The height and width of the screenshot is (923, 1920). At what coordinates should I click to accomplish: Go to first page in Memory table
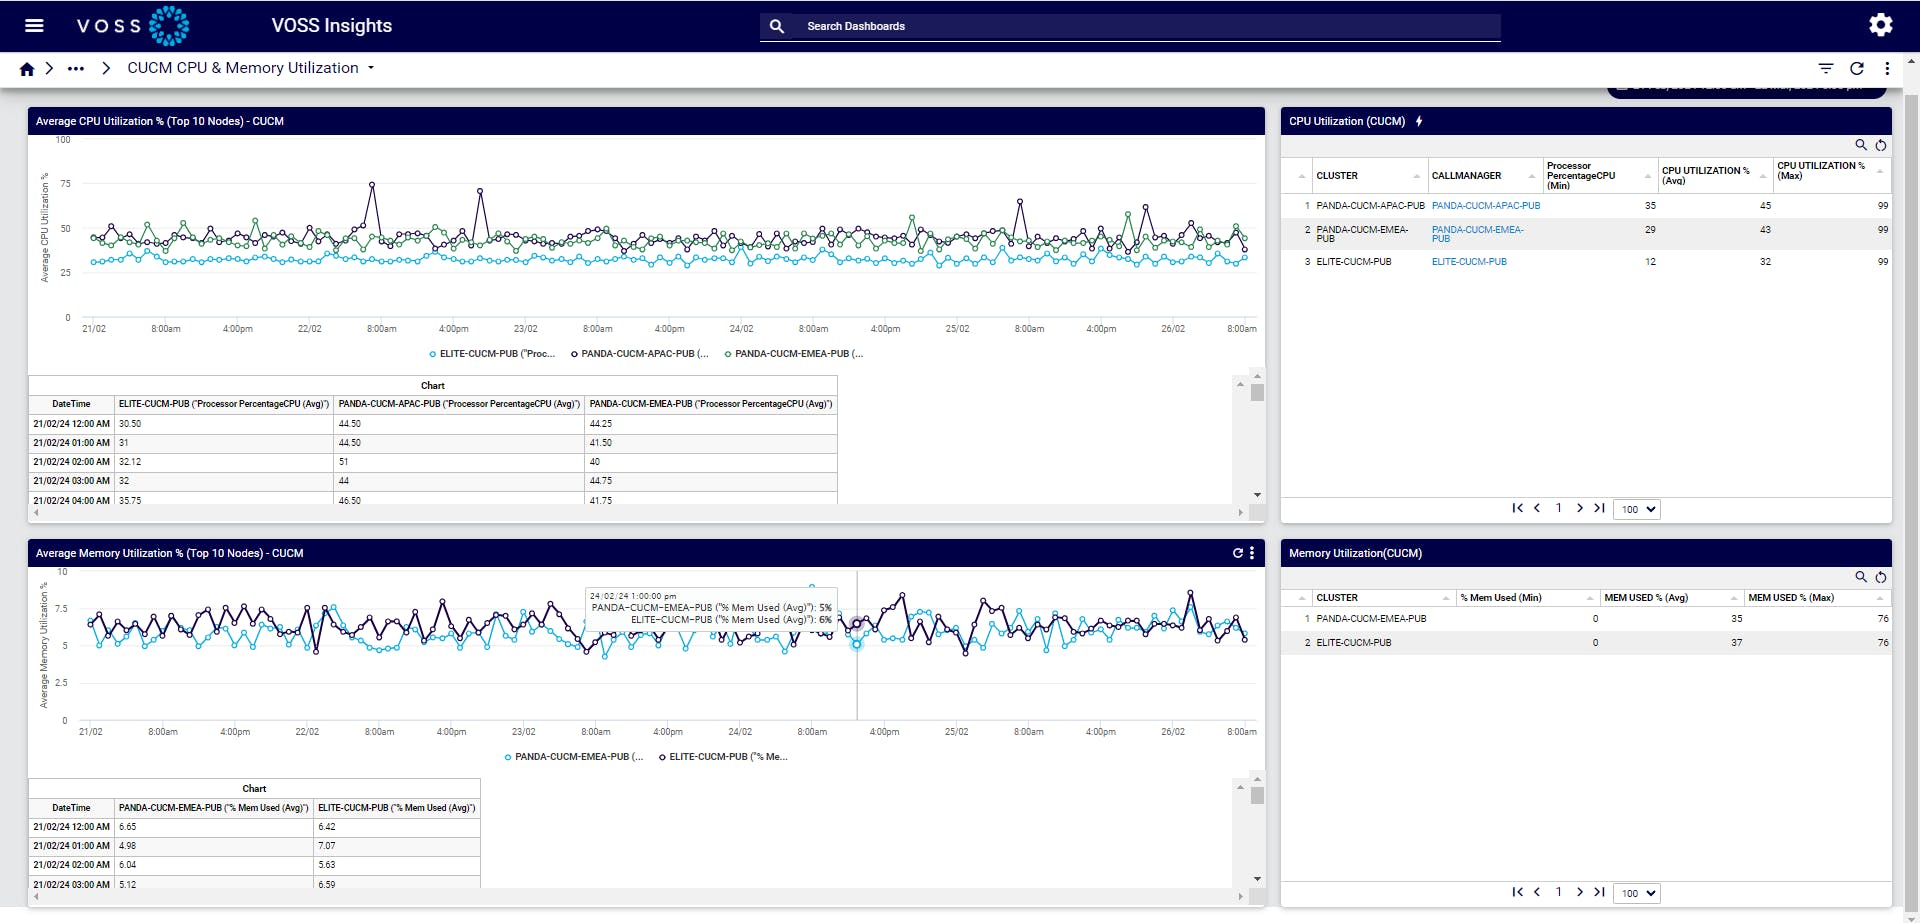1518,892
